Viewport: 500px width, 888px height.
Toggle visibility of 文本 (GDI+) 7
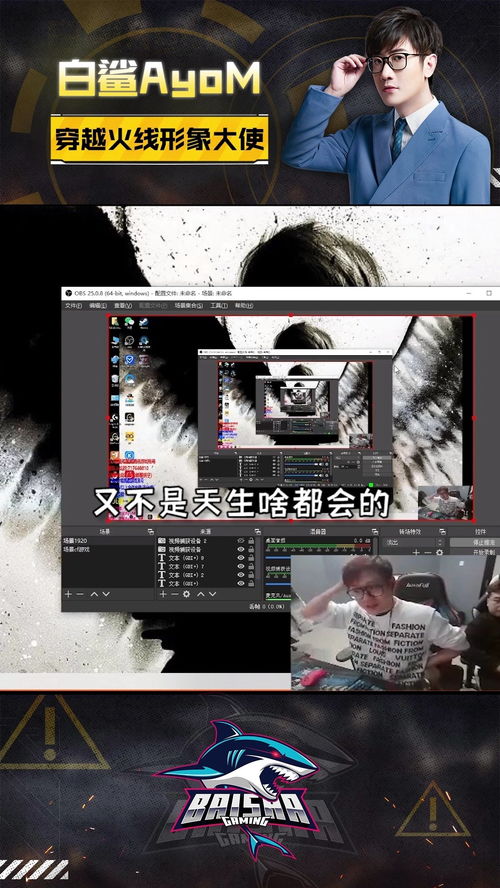(x=241, y=566)
